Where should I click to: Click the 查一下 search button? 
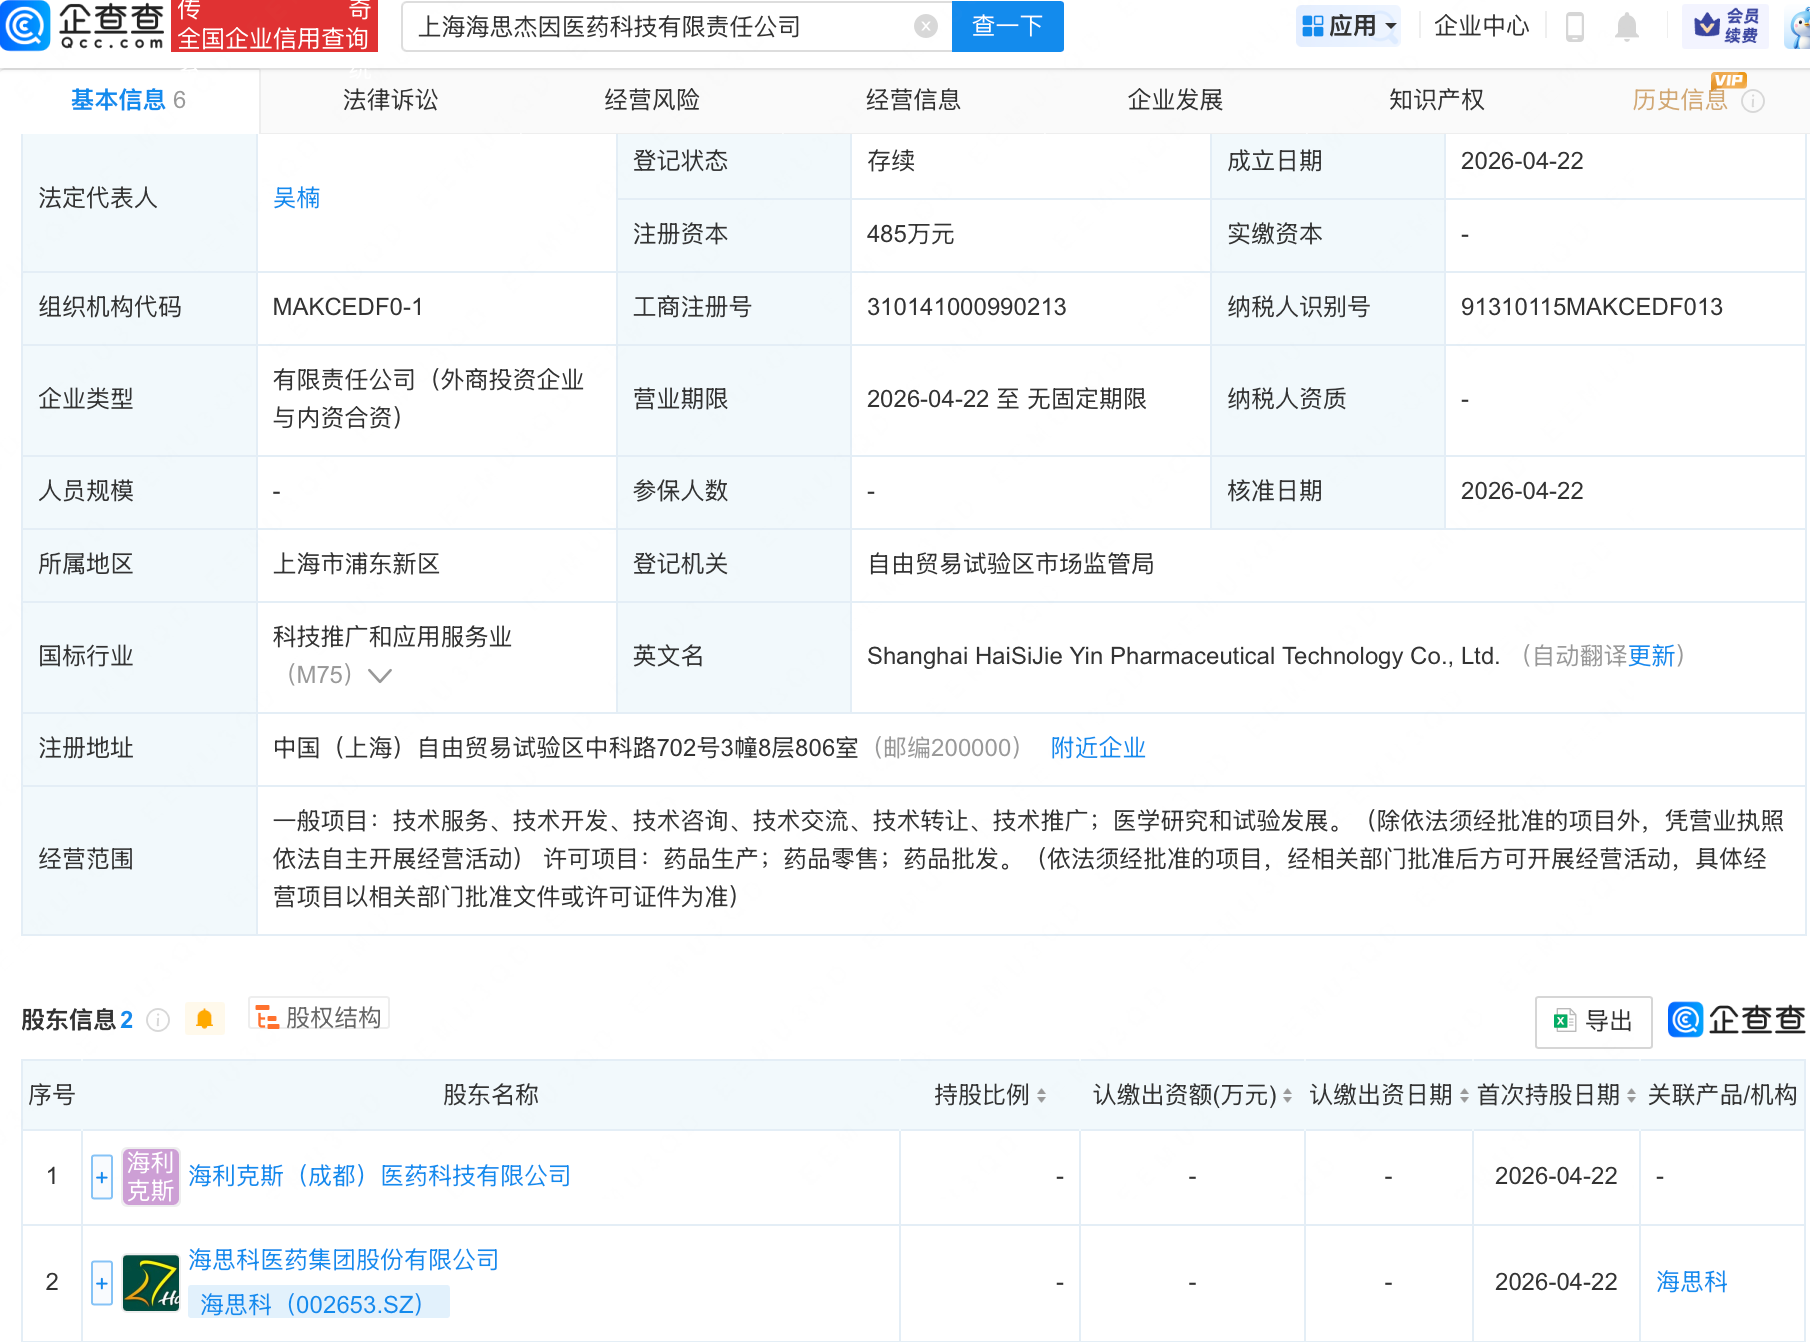tap(1006, 27)
